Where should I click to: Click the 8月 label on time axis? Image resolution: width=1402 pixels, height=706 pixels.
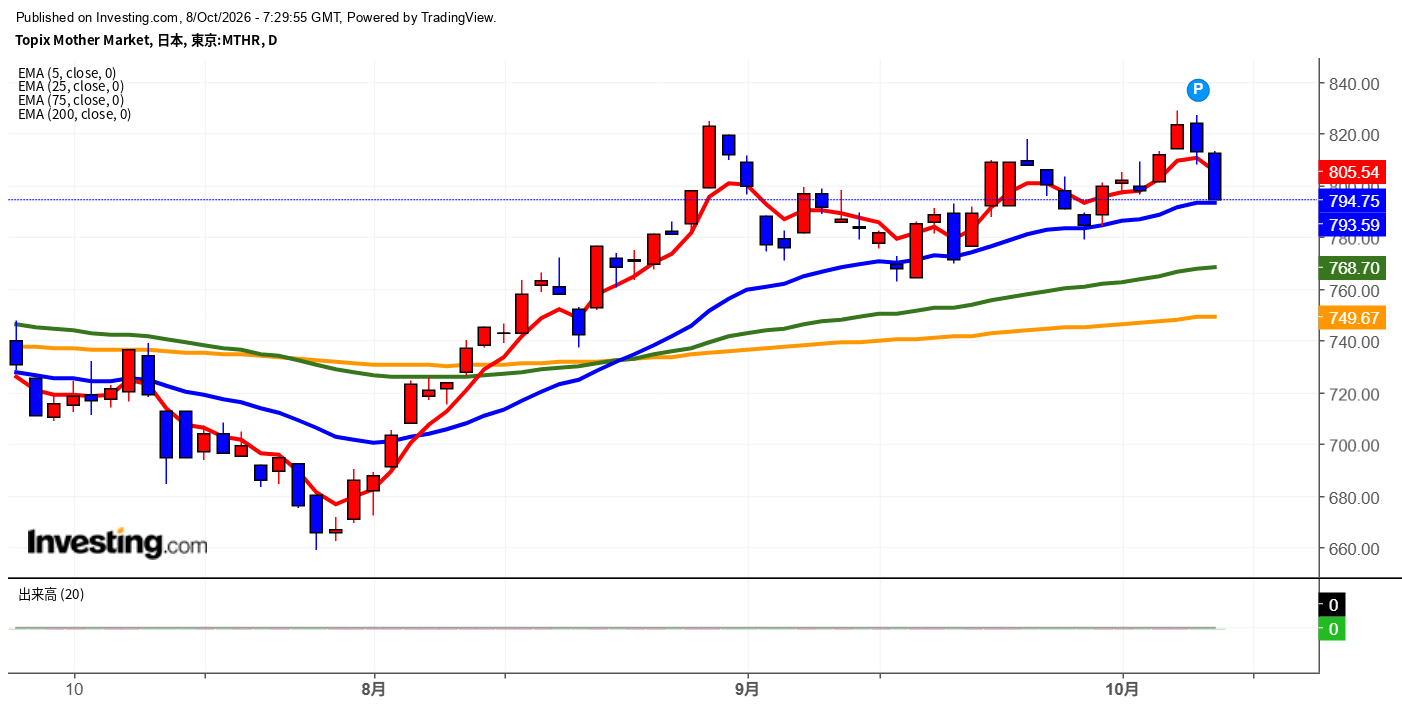tap(374, 689)
